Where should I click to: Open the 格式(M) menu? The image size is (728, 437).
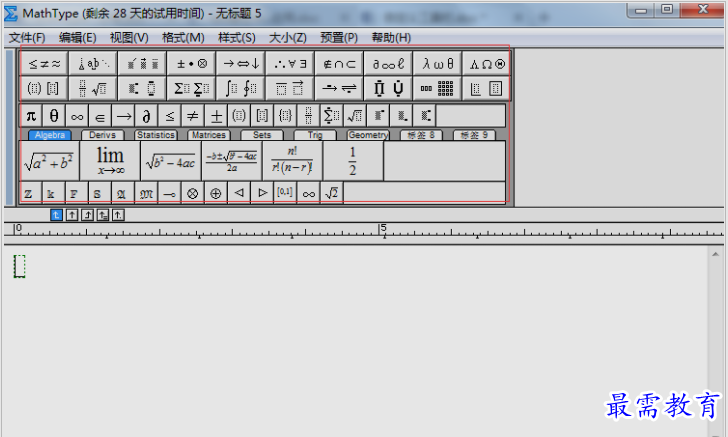tap(182, 37)
